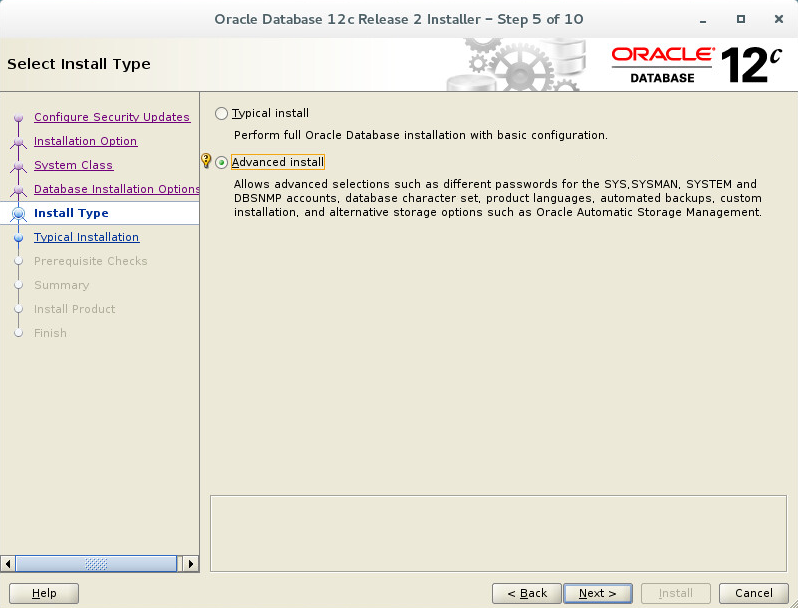The image size is (798, 608).
Task: Open the System Class step link
Action: 73,165
